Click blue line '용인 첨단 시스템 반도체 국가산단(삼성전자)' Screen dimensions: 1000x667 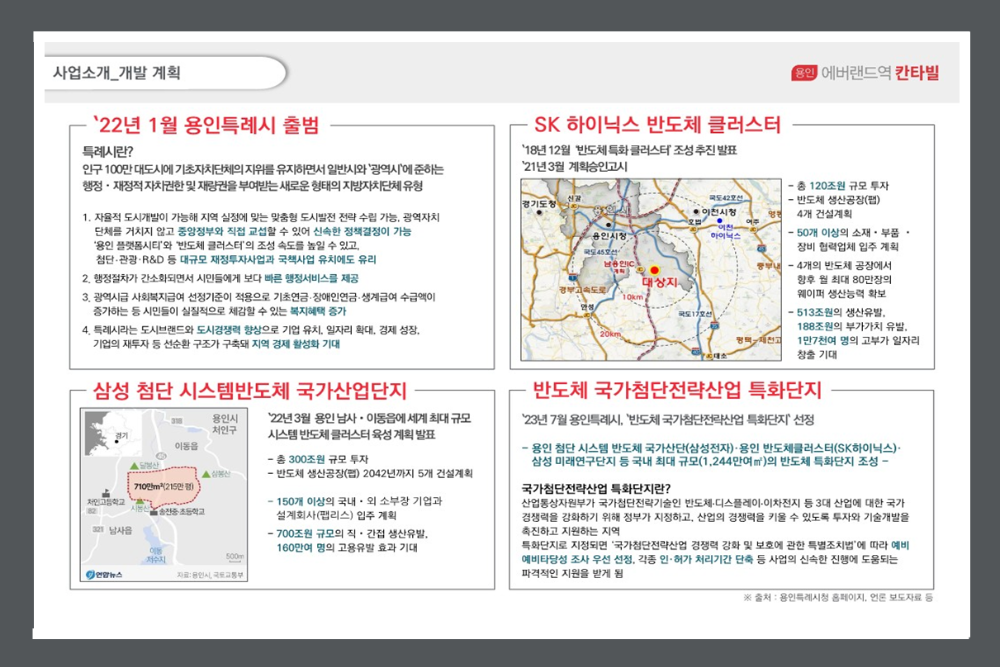pos(712,455)
